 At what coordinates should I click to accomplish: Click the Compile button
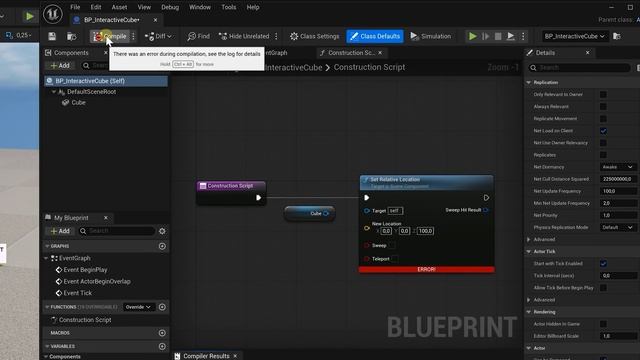click(109, 36)
